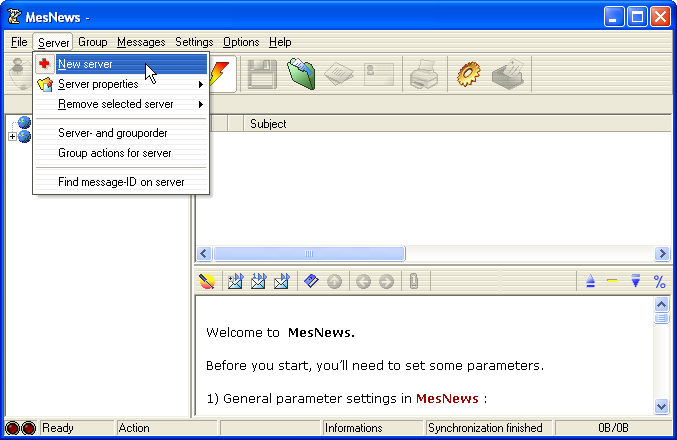This screenshot has height=440, width=677.
Task: Click the blue percent sign icon
Action: [x=659, y=282]
